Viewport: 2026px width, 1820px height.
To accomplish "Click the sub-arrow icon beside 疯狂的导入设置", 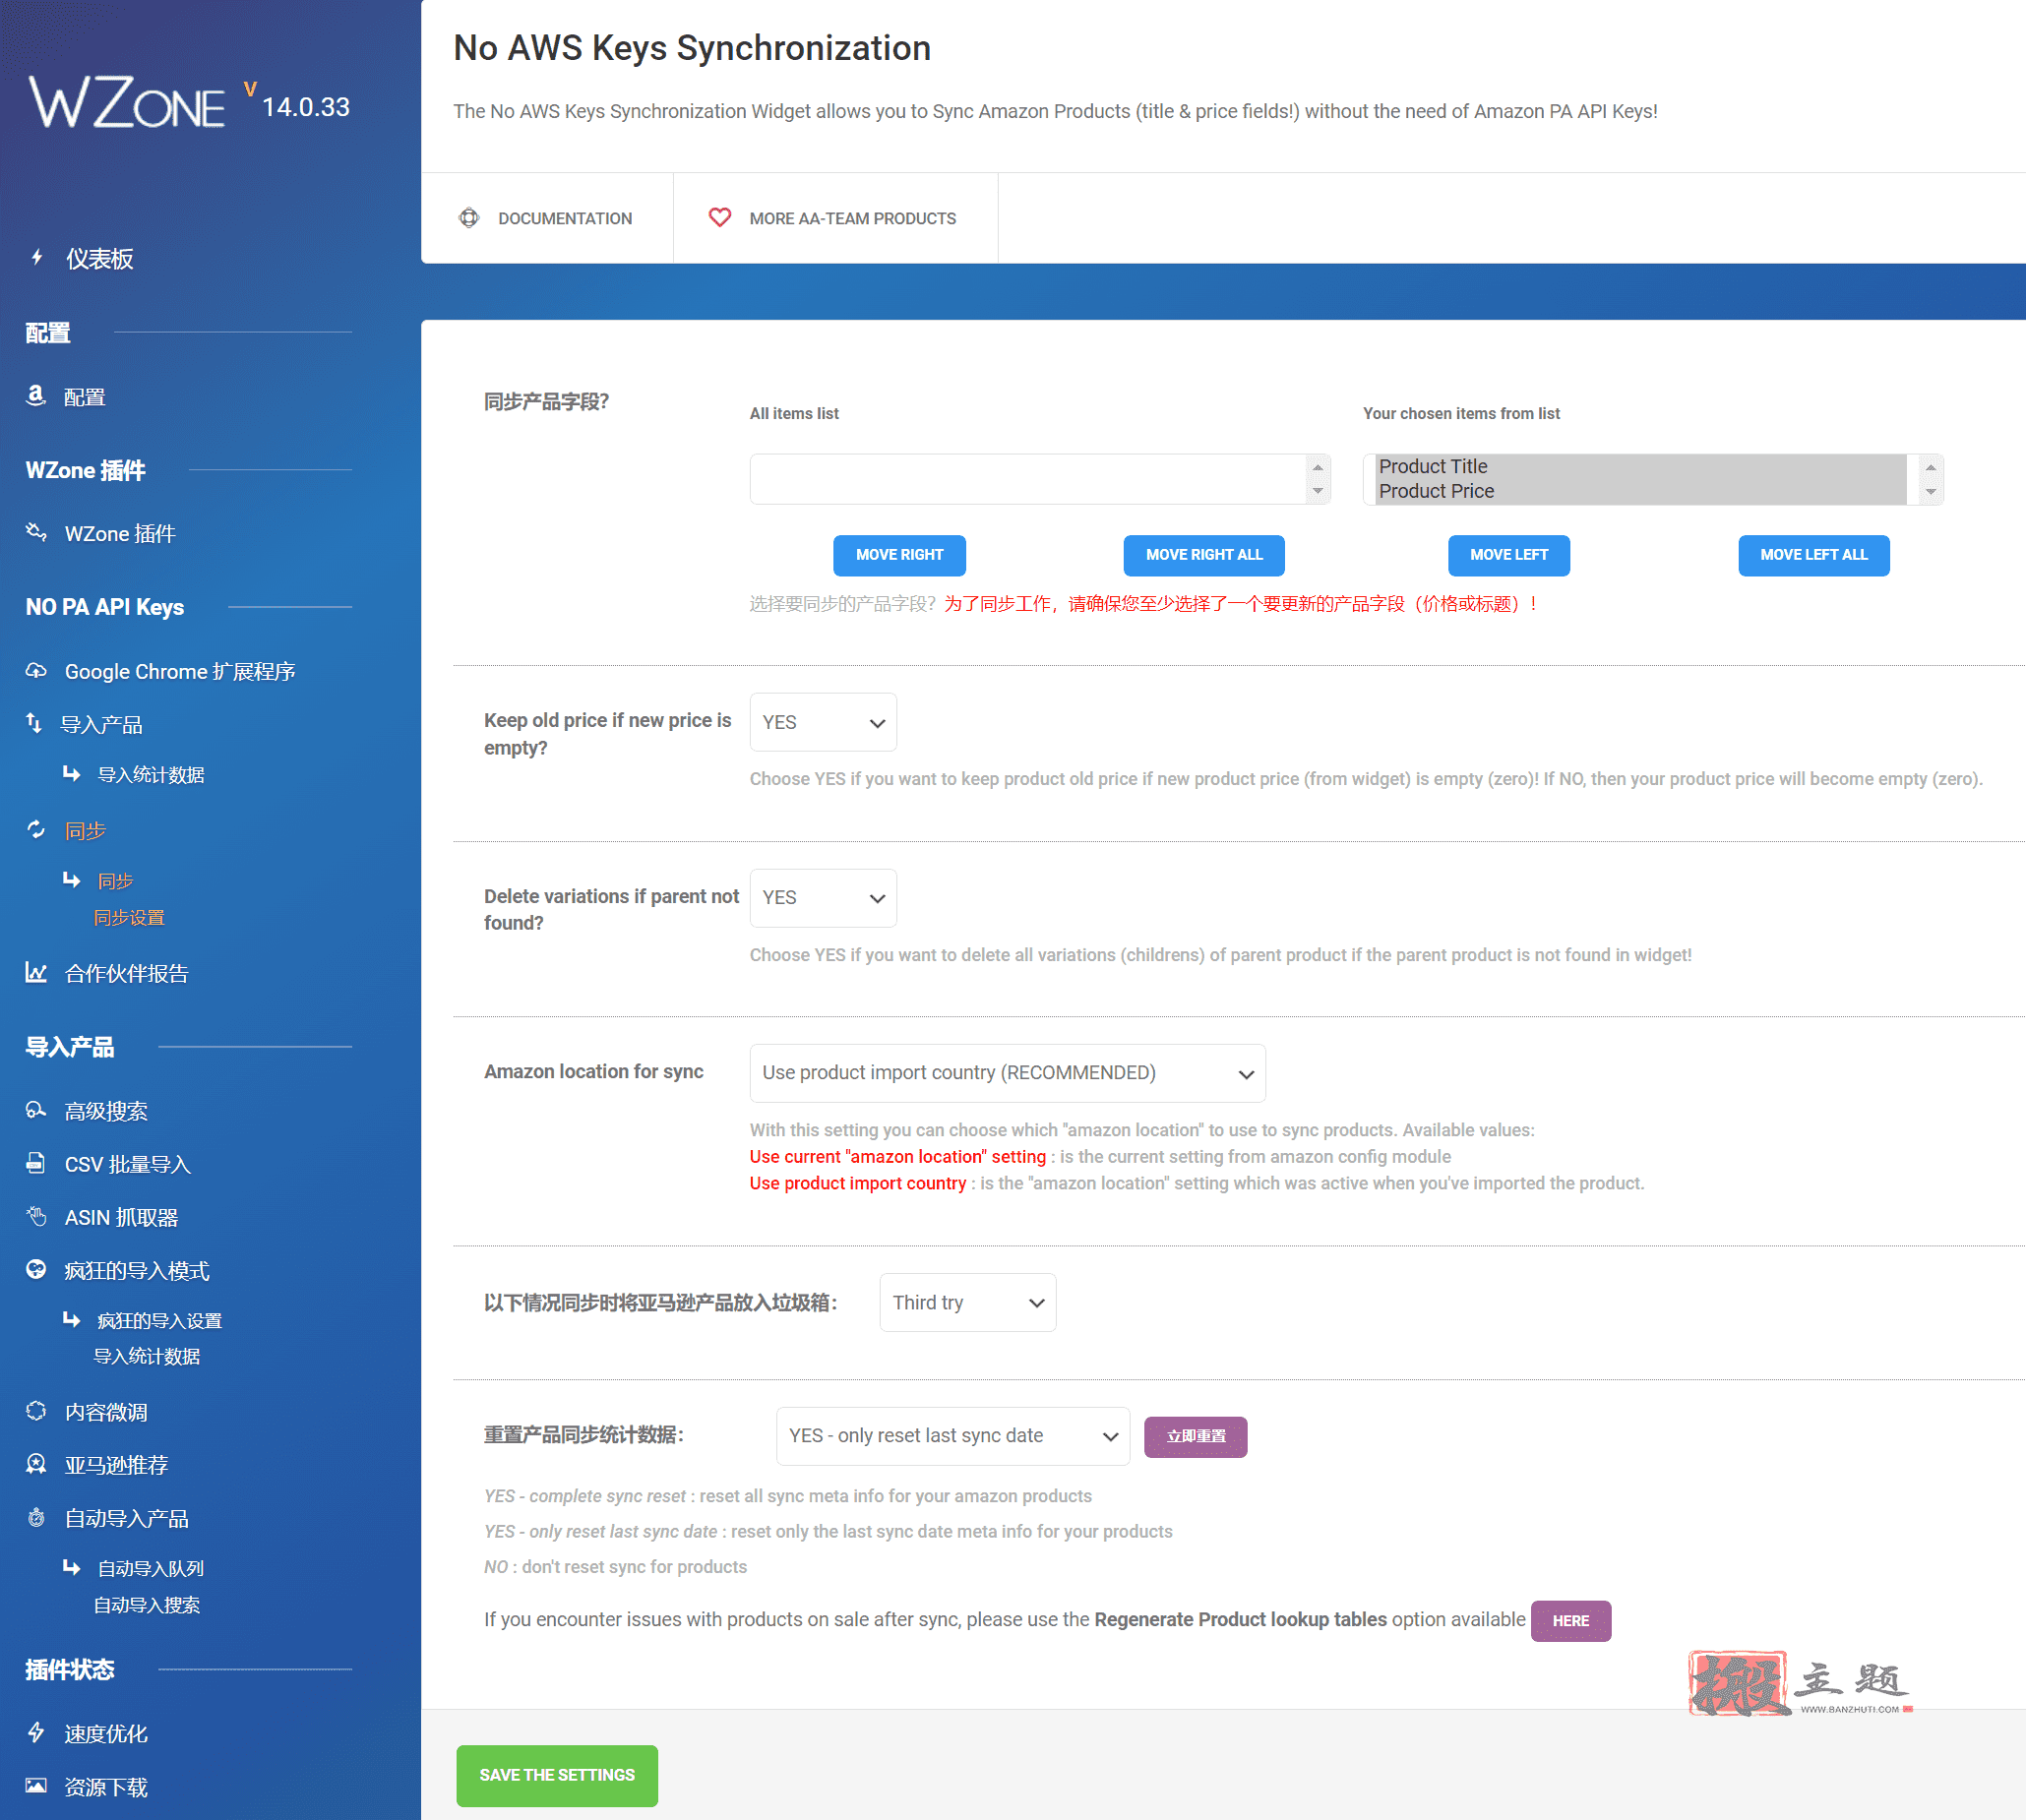I will (71, 1319).
